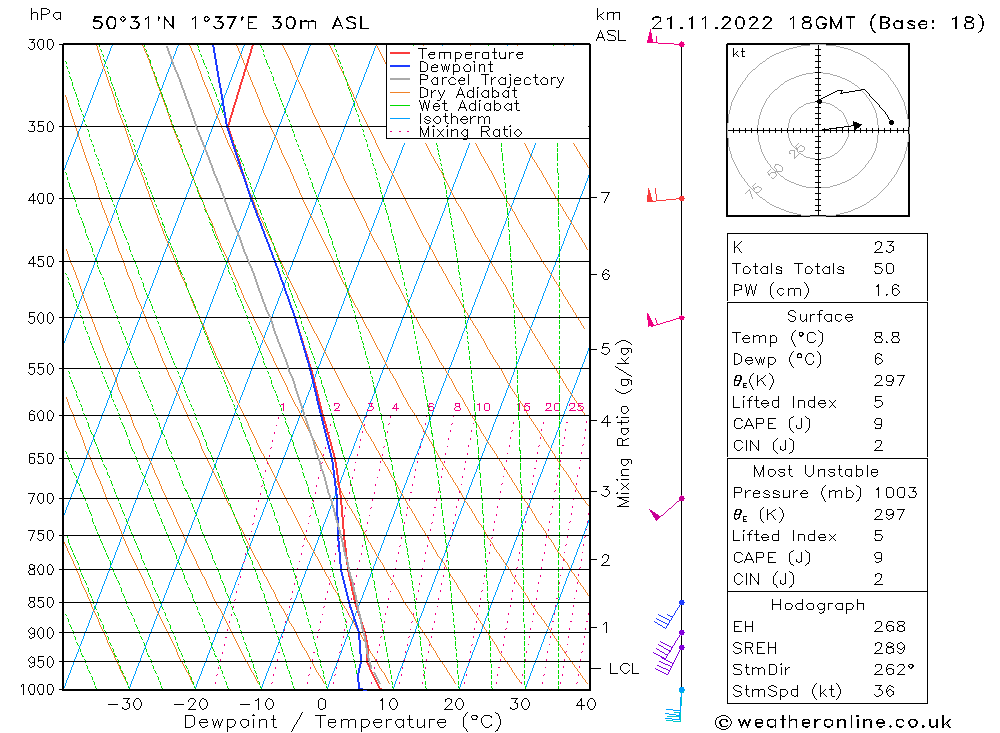
Task: Click the magenta wind barb at 700 hPa
Action: click(666, 508)
